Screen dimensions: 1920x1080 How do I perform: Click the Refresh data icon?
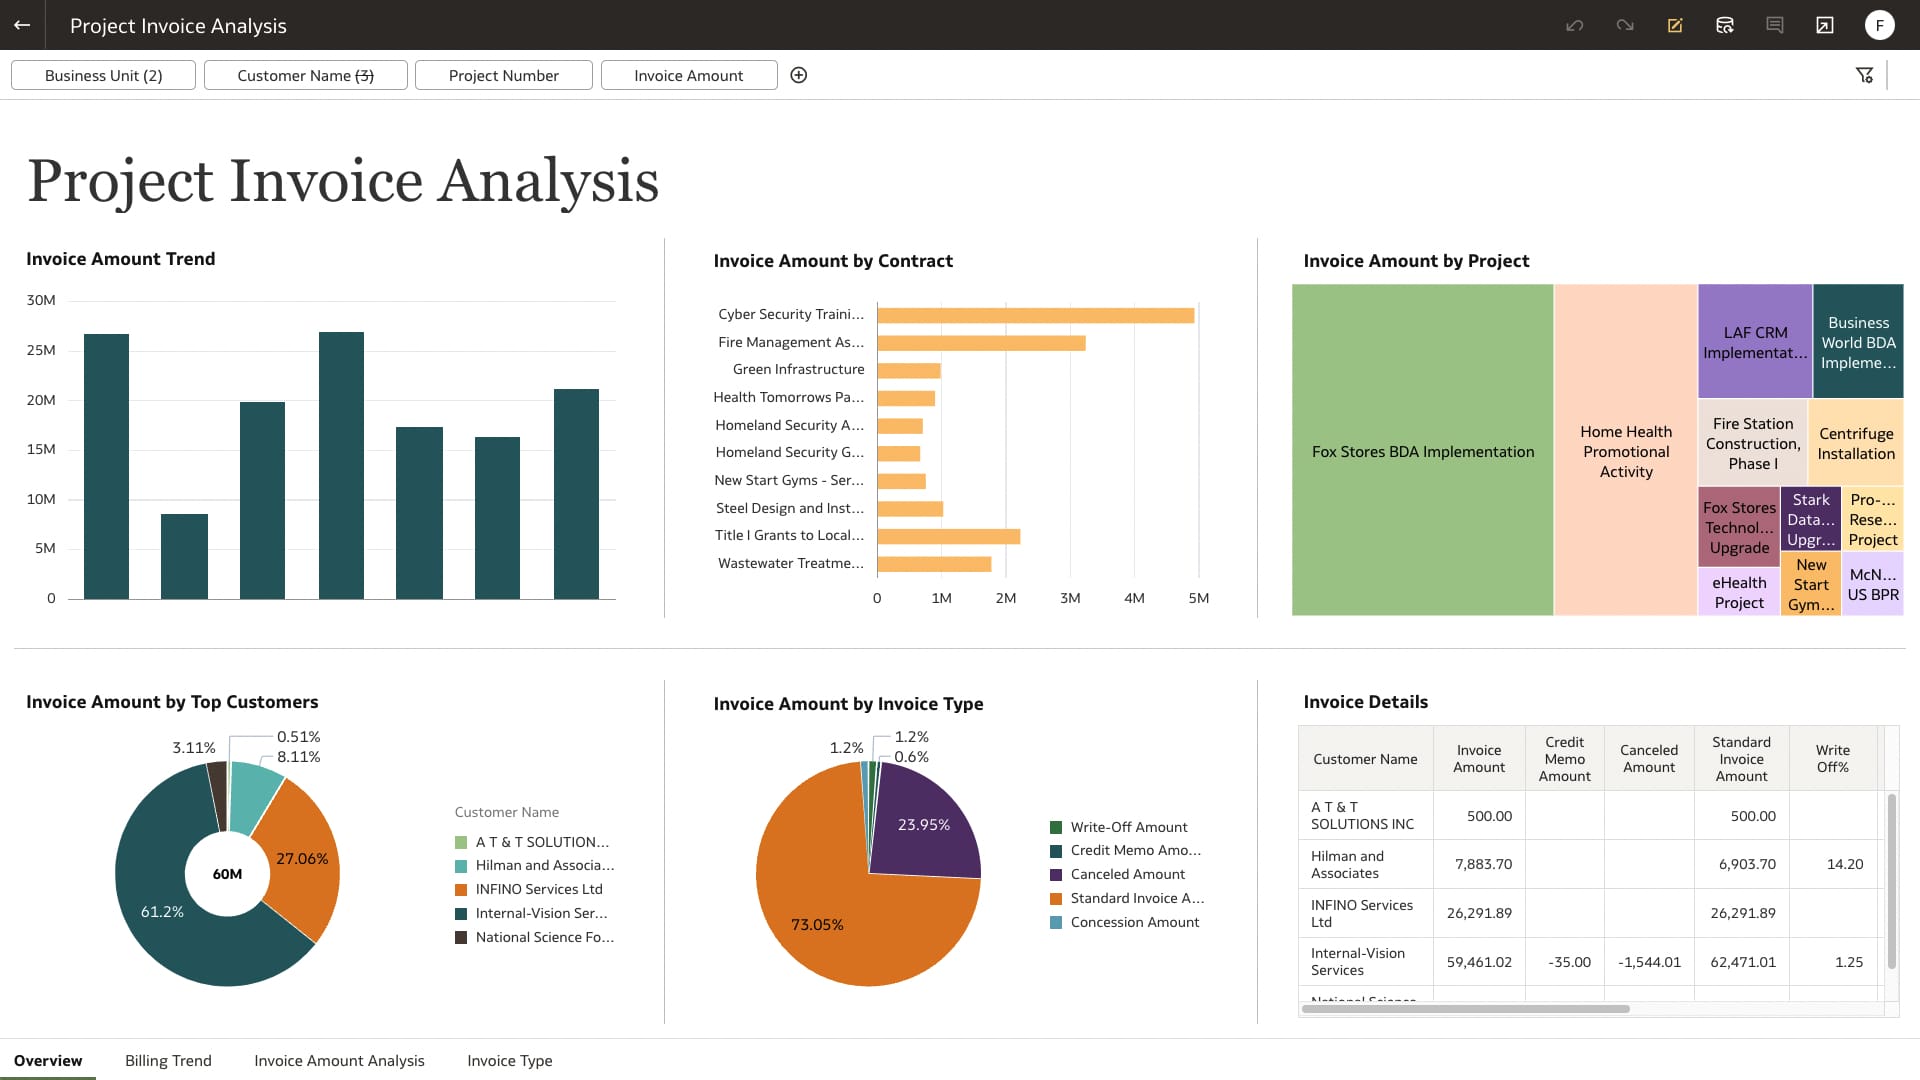coord(1725,25)
